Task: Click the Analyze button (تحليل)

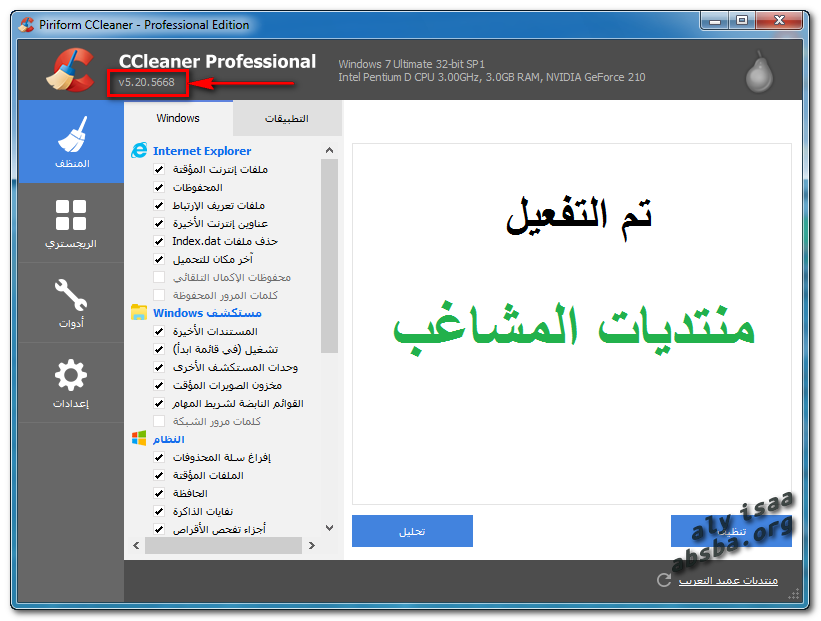Action: pos(412,531)
